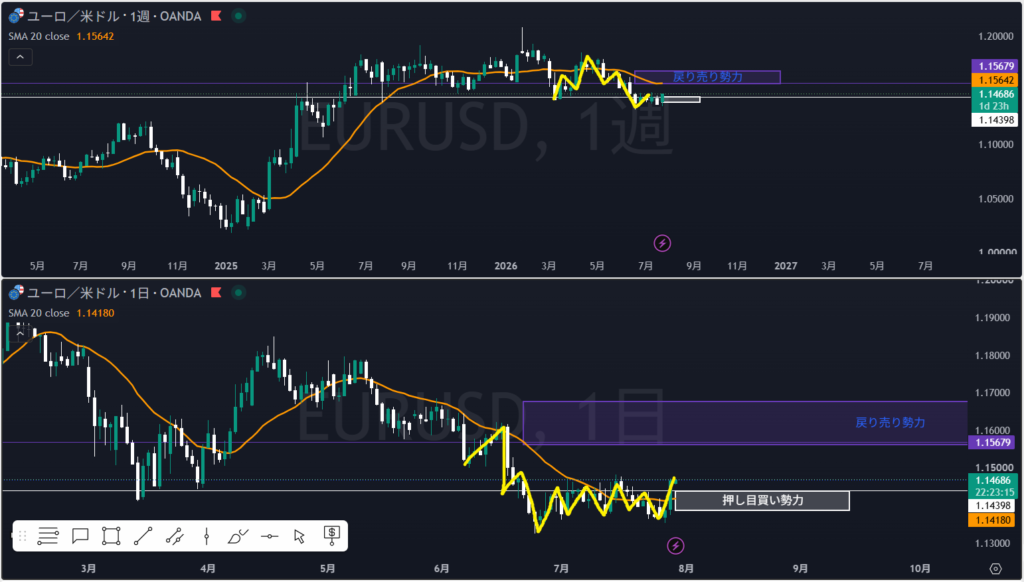Select the 戻り売り勢力 rectangle on daily chart
Screen dimensions: 1024x582
tap(744, 423)
